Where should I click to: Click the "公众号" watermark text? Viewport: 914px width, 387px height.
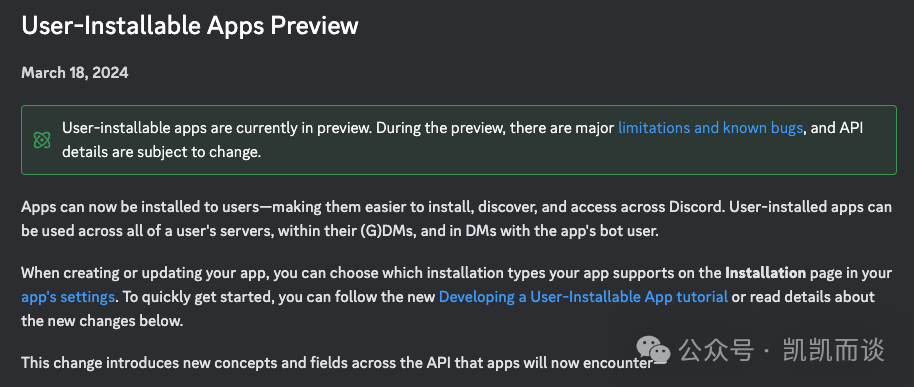tap(717, 350)
